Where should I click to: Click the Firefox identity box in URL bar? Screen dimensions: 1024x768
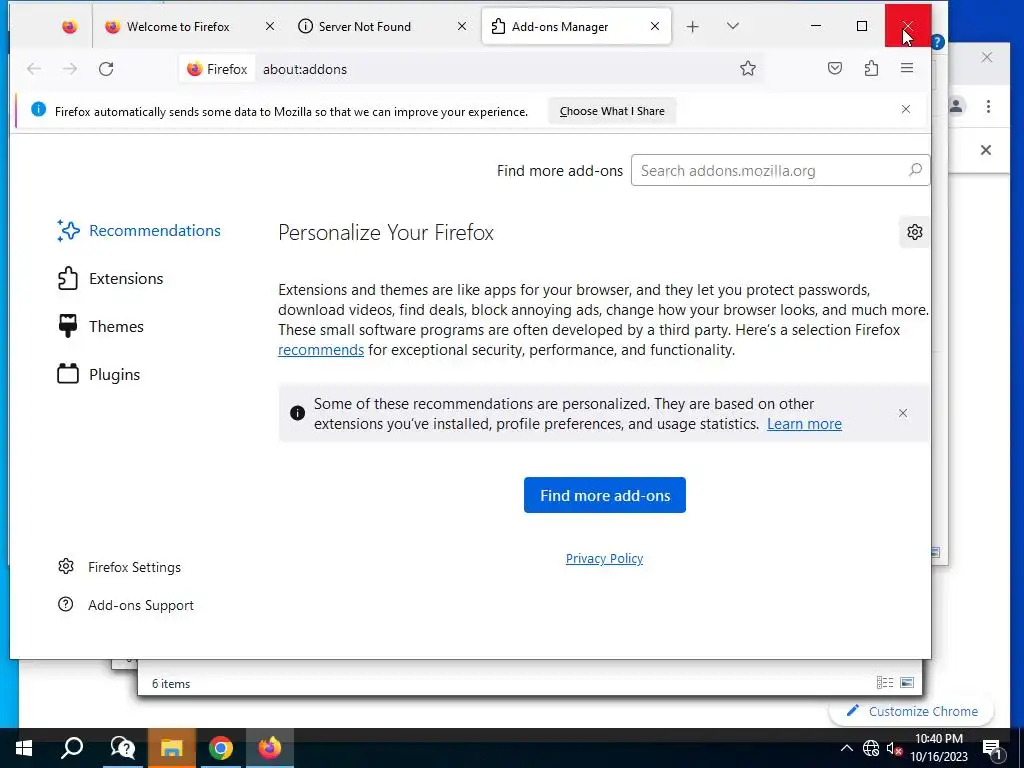(217, 69)
